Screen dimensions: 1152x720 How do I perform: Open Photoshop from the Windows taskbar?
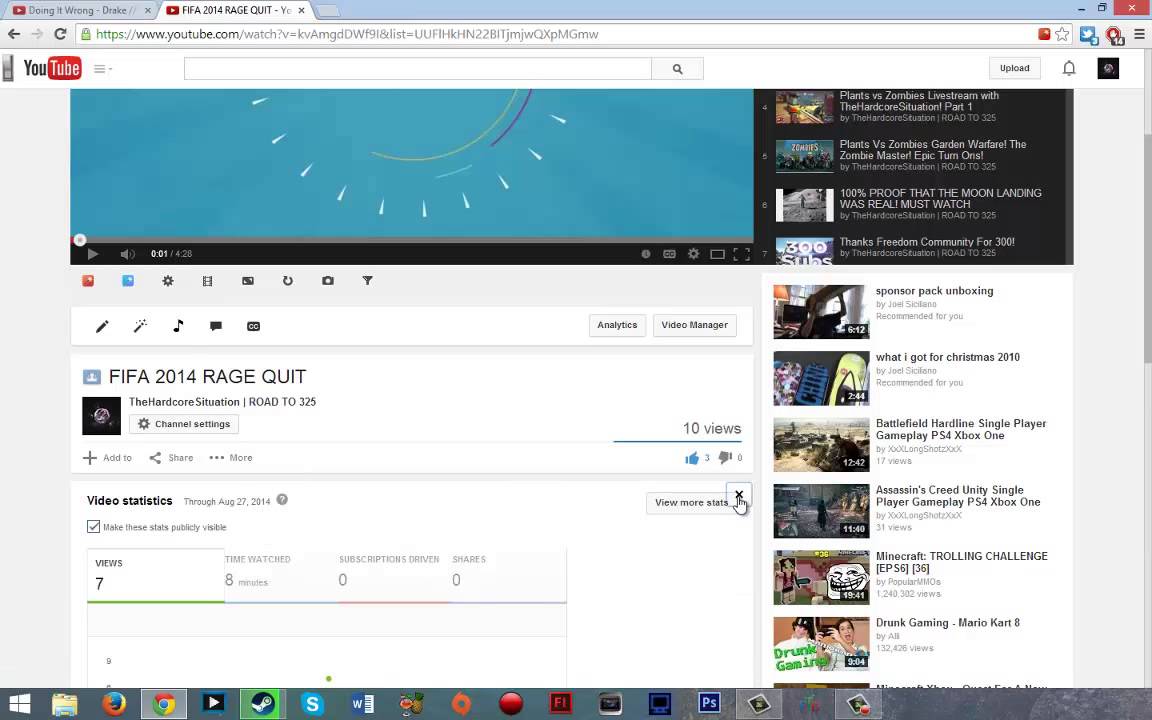(x=709, y=703)
